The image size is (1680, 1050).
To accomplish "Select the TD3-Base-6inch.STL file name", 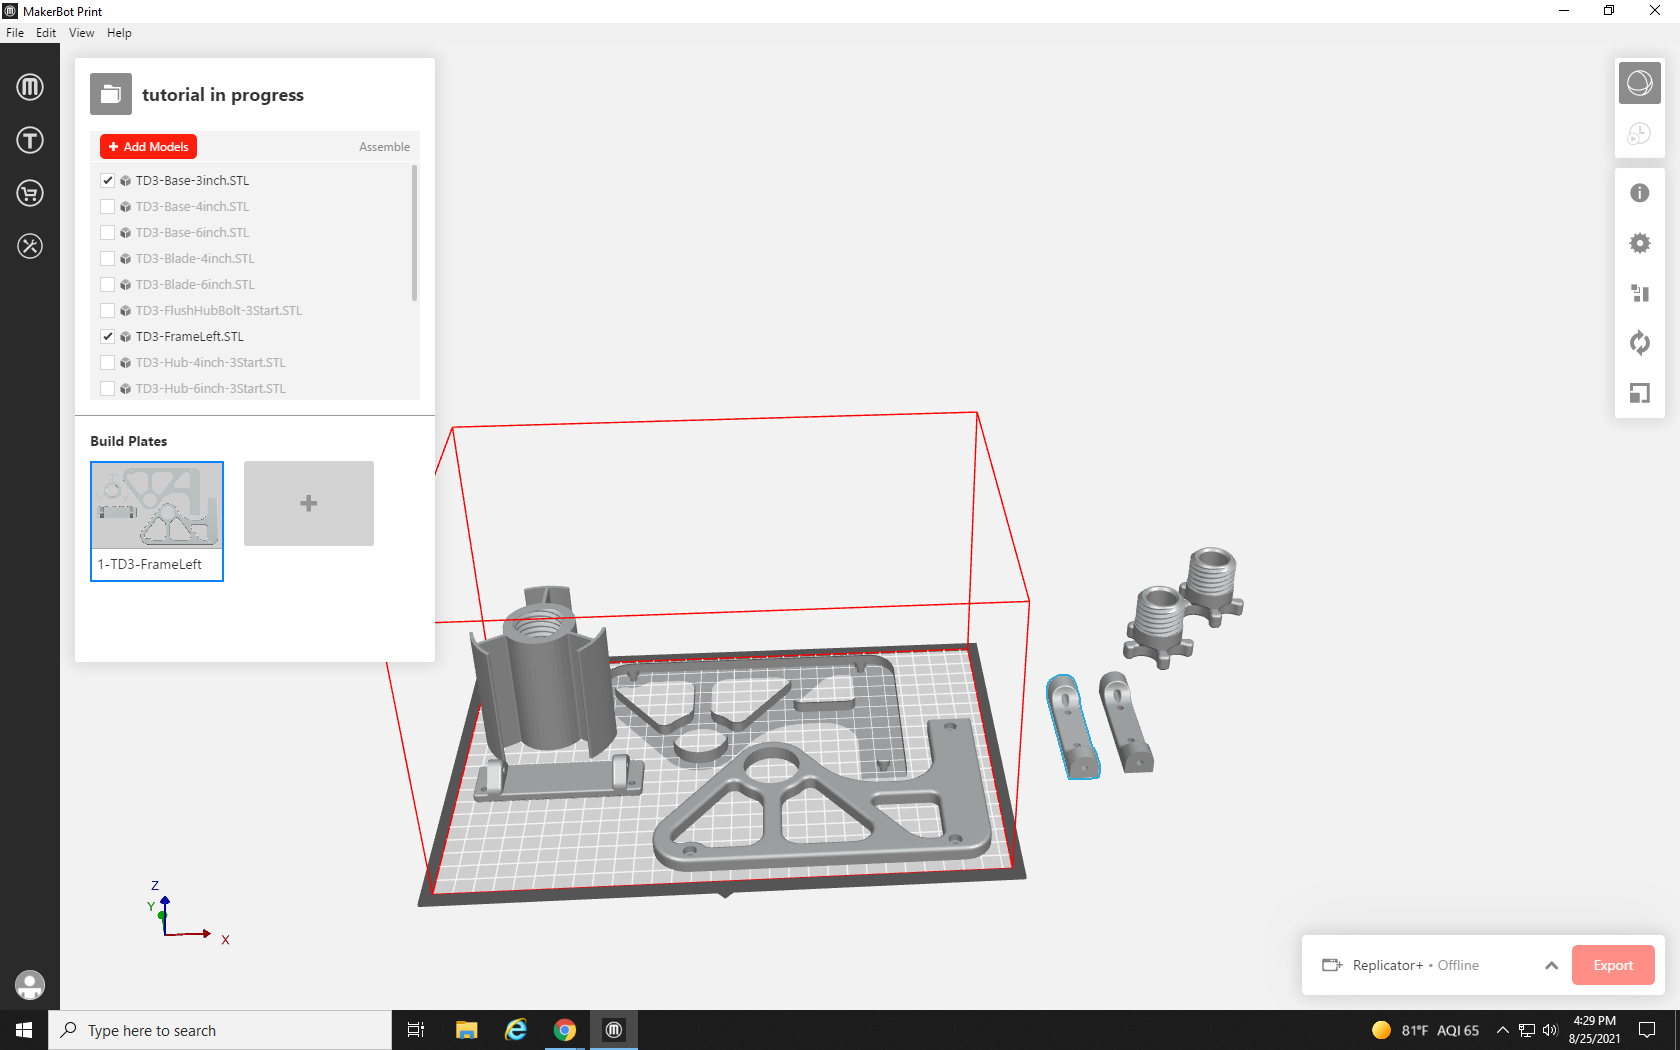I will (192, 232).
